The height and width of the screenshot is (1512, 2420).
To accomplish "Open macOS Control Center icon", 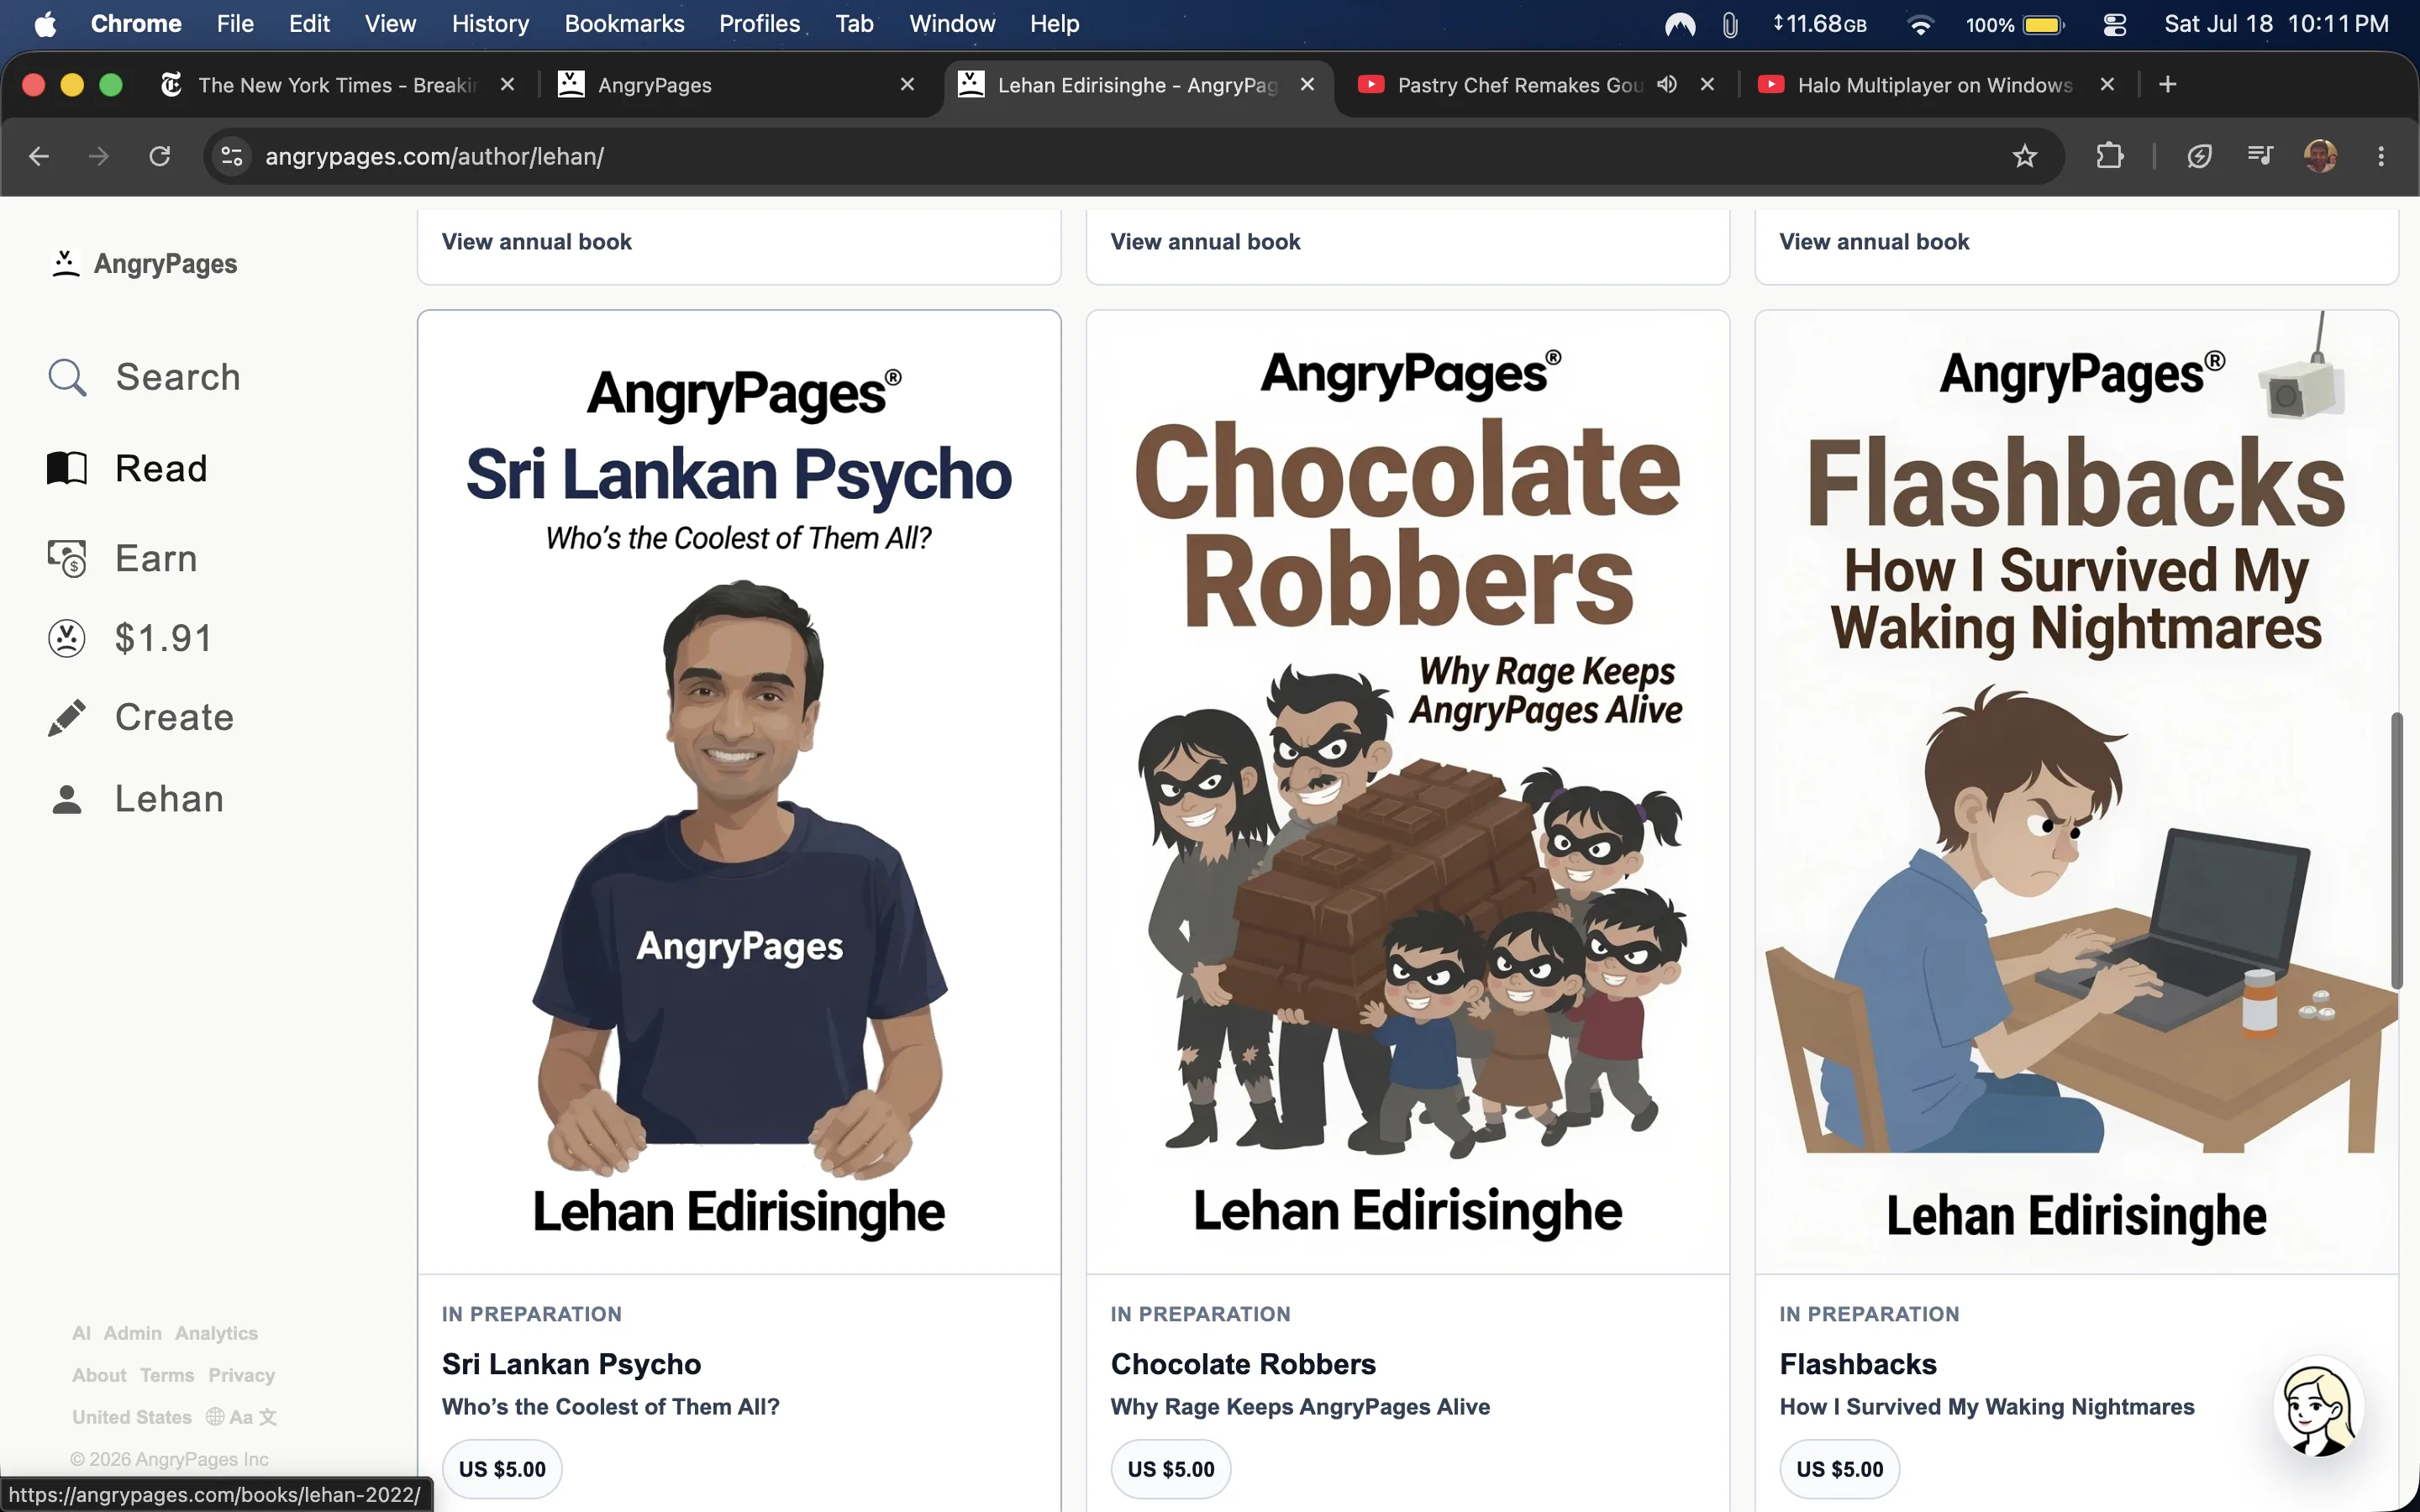I will click(2114, 24).
